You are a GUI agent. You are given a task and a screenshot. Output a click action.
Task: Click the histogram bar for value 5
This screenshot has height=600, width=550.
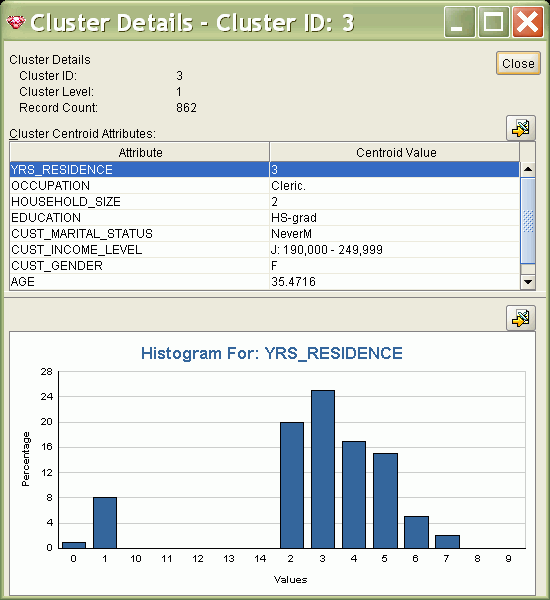[x=385, y=501]
